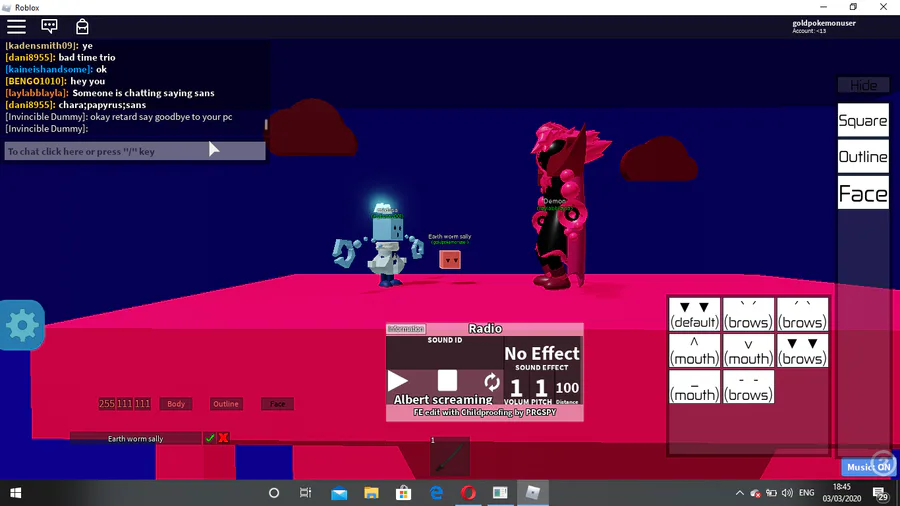Launch Microsoft Edge from taskbar

(x=436, y=493)
